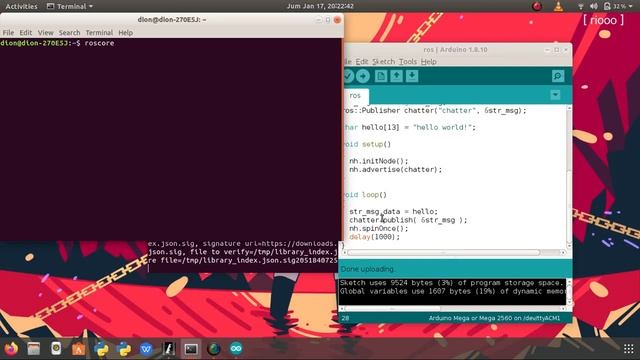Click the volume speaker tray icon
The image size is (640, 360).
[593, 6]
